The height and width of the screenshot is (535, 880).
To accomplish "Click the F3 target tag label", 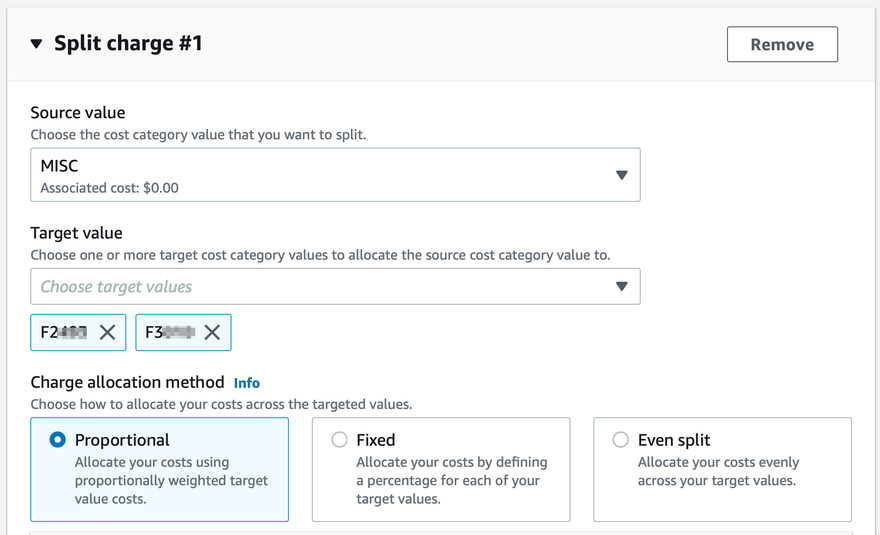I will pos(168,333).
